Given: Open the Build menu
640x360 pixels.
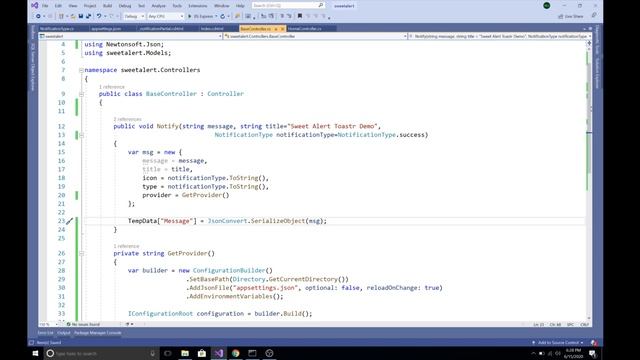Looking at the screenshot, I should click(107, 6).
